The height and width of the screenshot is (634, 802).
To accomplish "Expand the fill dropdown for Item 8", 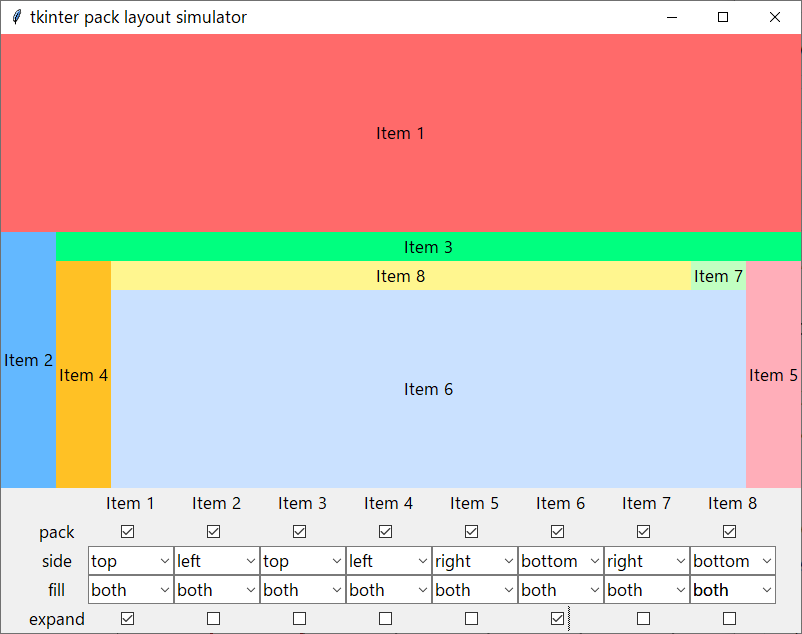I will pyautogui.click(x=732, y=590).
